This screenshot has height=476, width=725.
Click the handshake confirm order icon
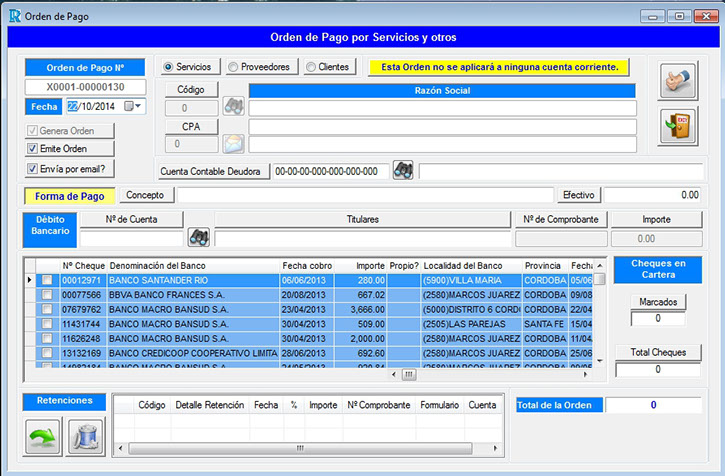point(679,81)
